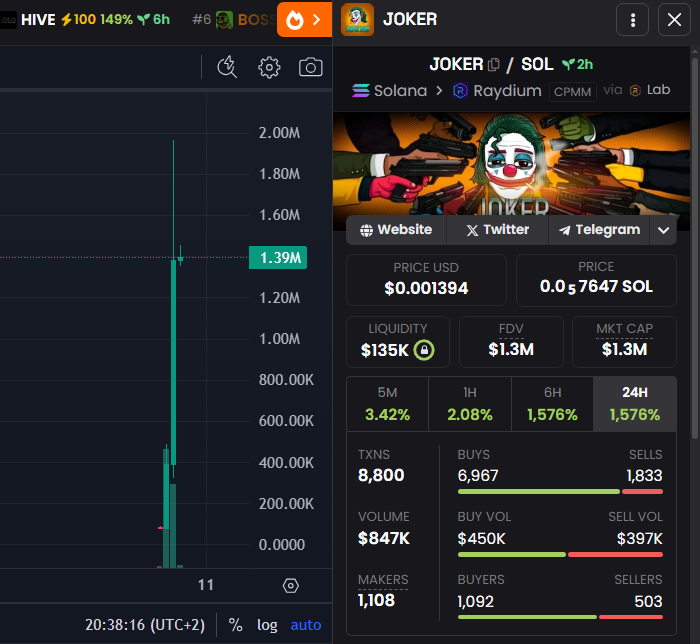
Task: Click the JOKER token avatar icon
Action: click(x=358, y=19)
